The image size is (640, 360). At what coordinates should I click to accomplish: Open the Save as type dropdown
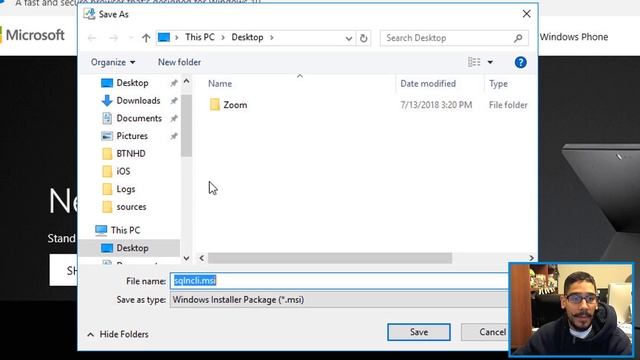pos(339,300)
